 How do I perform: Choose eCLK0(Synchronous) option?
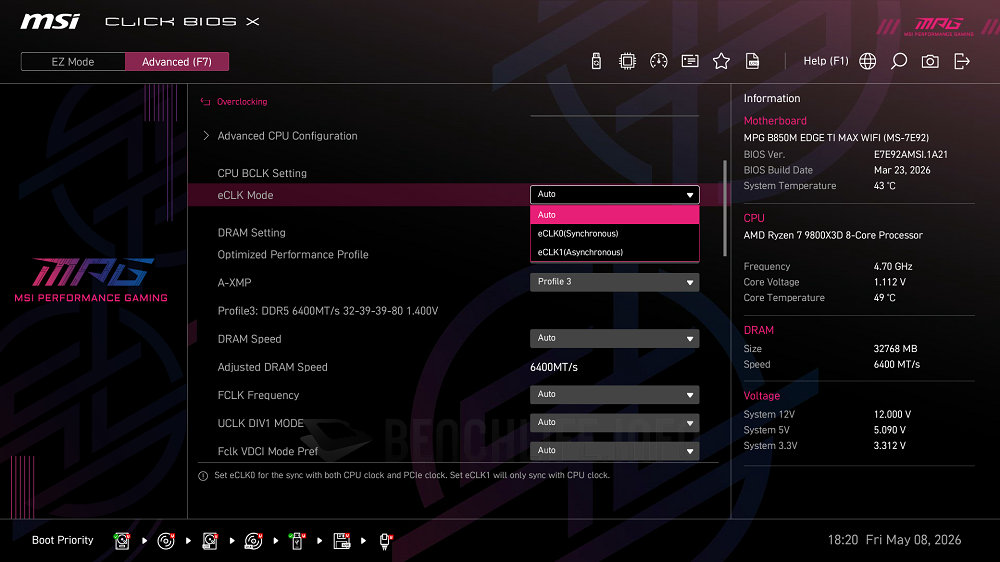point(615,233)
